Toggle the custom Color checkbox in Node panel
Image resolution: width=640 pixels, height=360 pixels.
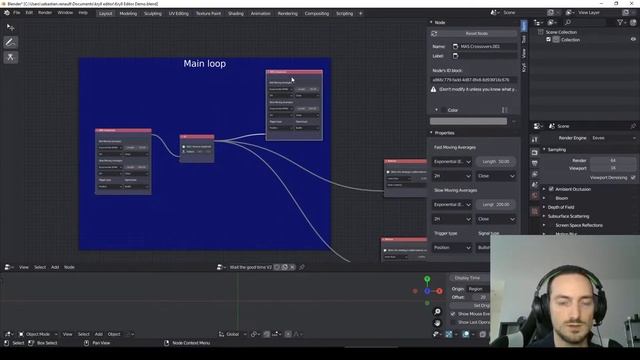pyautogui.click(x=444, y=110)
